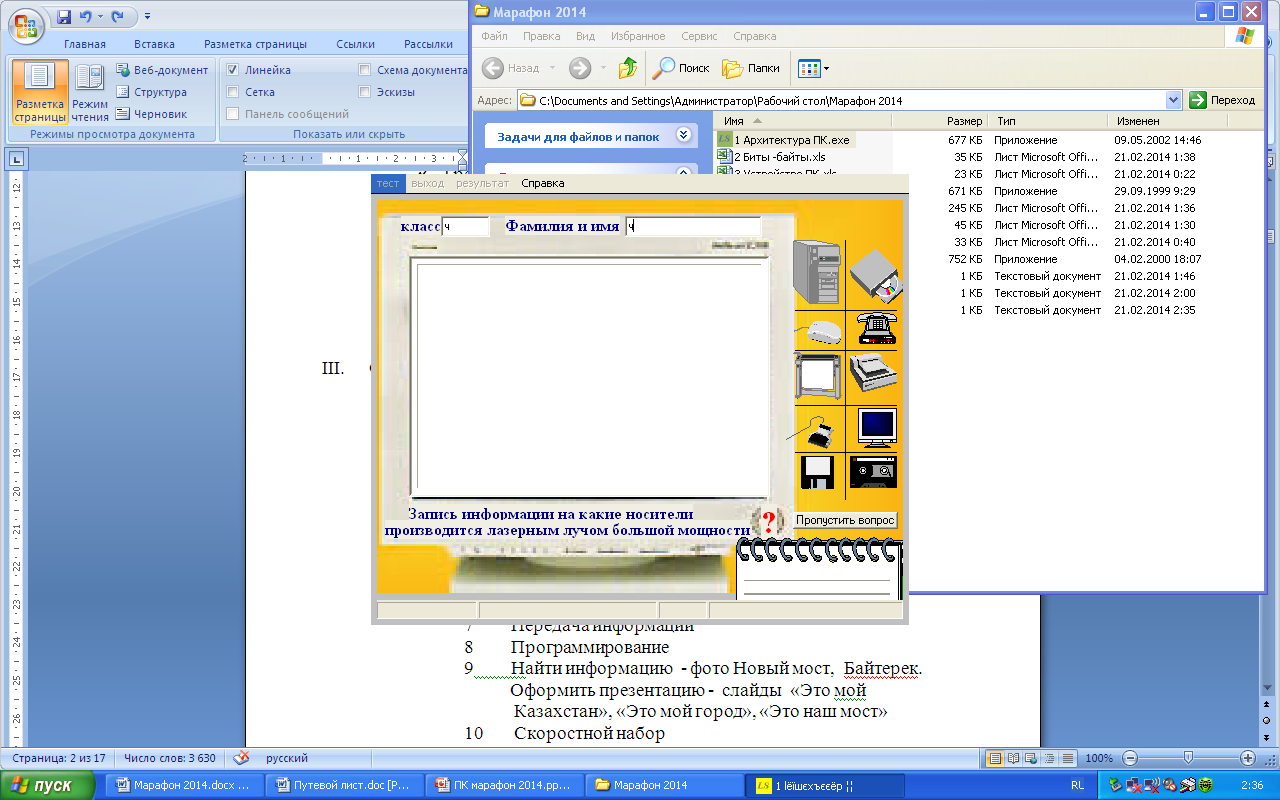Click the Переход go button

pyautogui.click(x=1222, y=100)
